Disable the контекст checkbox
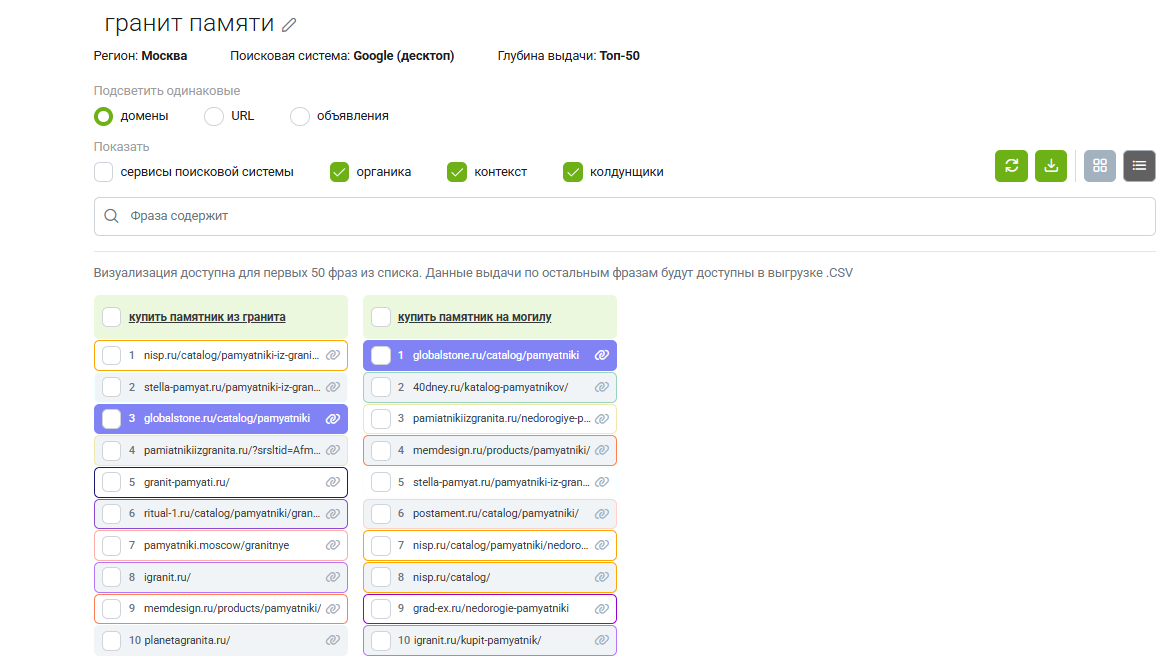Screen dimensions: 1176x659 [x=457, y=172]
